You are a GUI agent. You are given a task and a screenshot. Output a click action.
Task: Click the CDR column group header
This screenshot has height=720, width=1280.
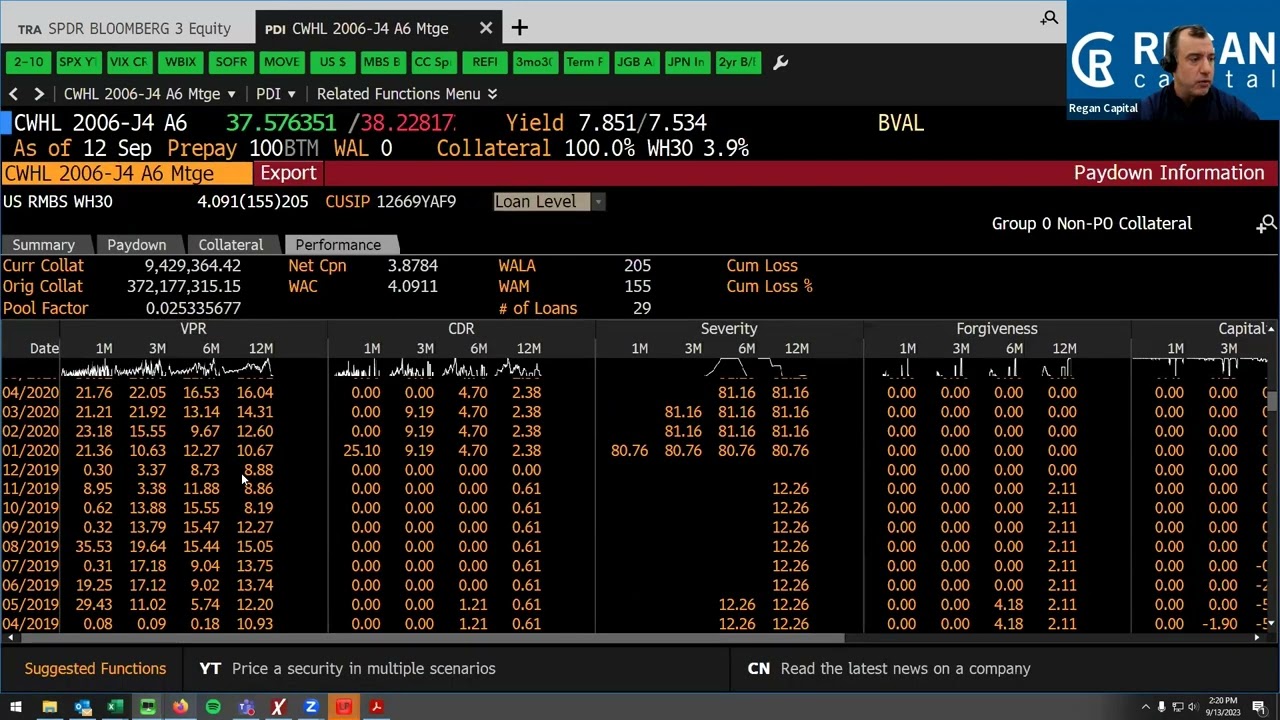click(x=461, y=328)
